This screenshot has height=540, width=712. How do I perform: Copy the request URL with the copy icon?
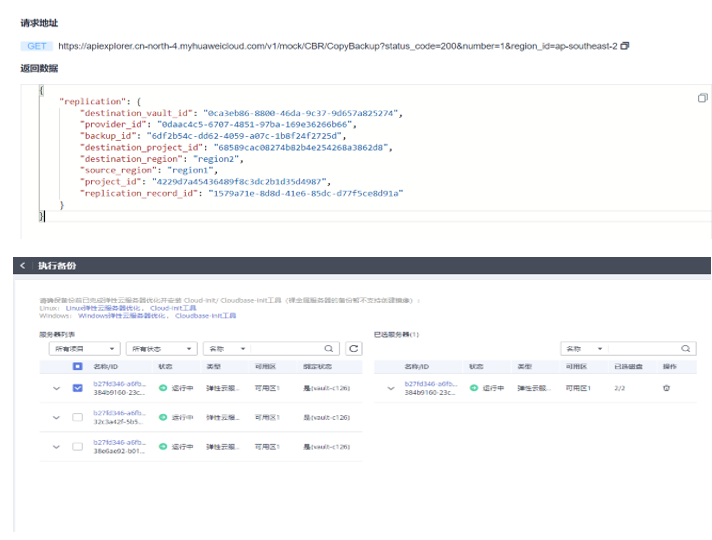(x=625, y=46)
